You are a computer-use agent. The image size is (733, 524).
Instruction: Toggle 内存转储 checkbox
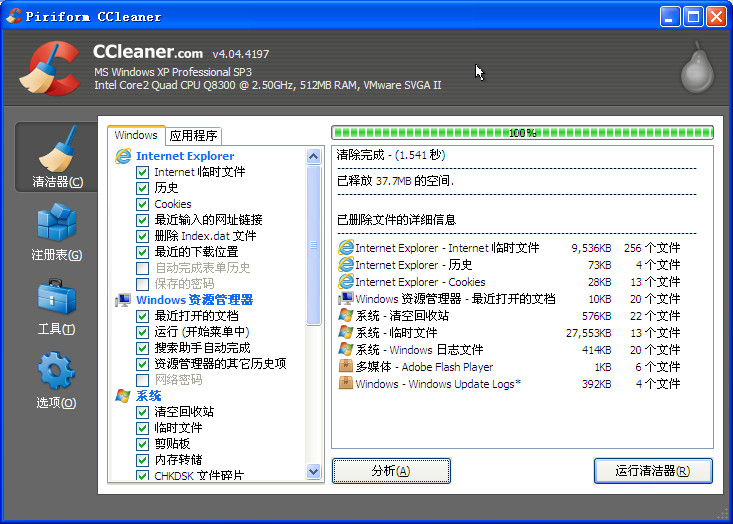[x=143, y=460]
